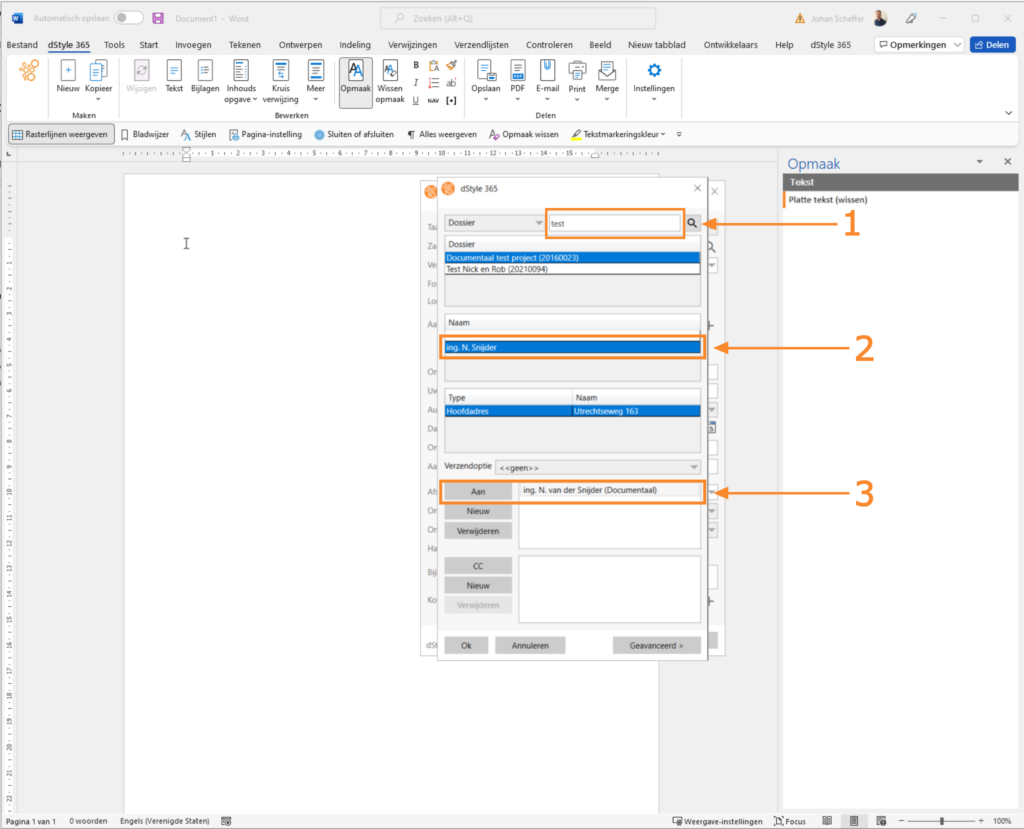Click the Zoeken search box in title bar

[518, 18]
